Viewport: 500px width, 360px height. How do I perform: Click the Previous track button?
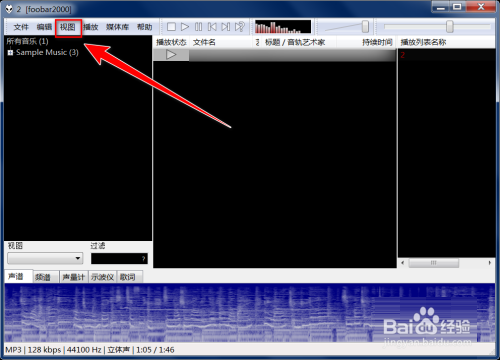pos(212,27)
